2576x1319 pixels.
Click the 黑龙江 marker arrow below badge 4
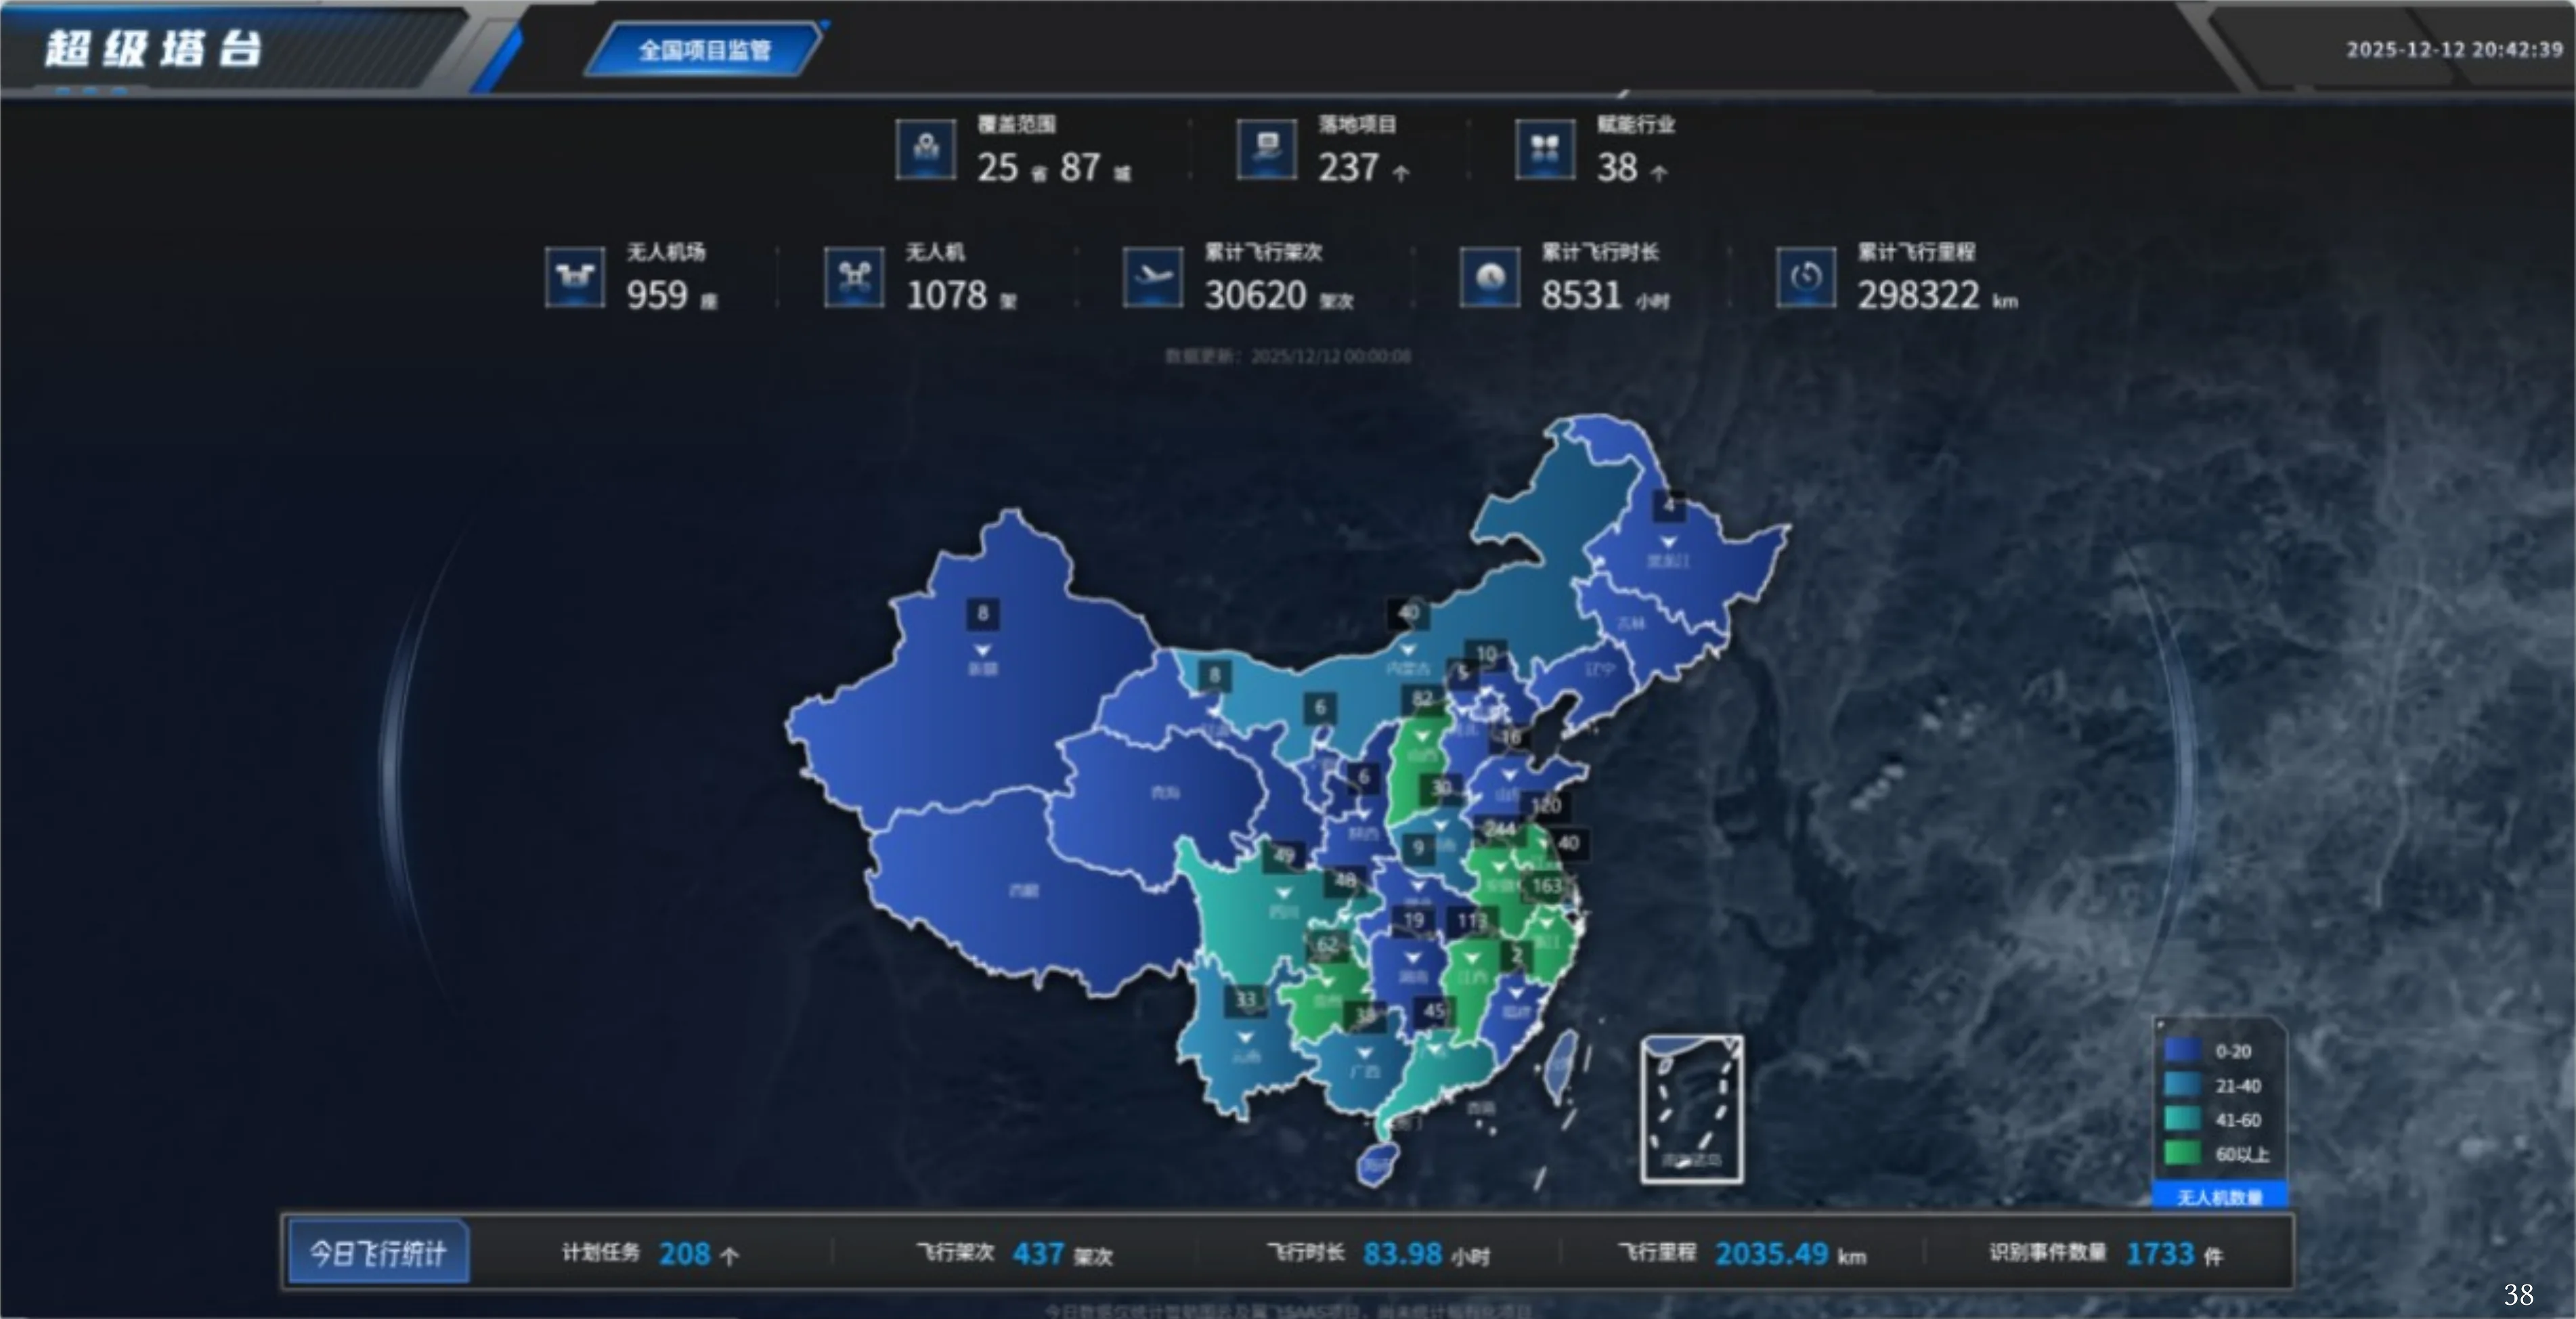click(x=1668, y=543)
